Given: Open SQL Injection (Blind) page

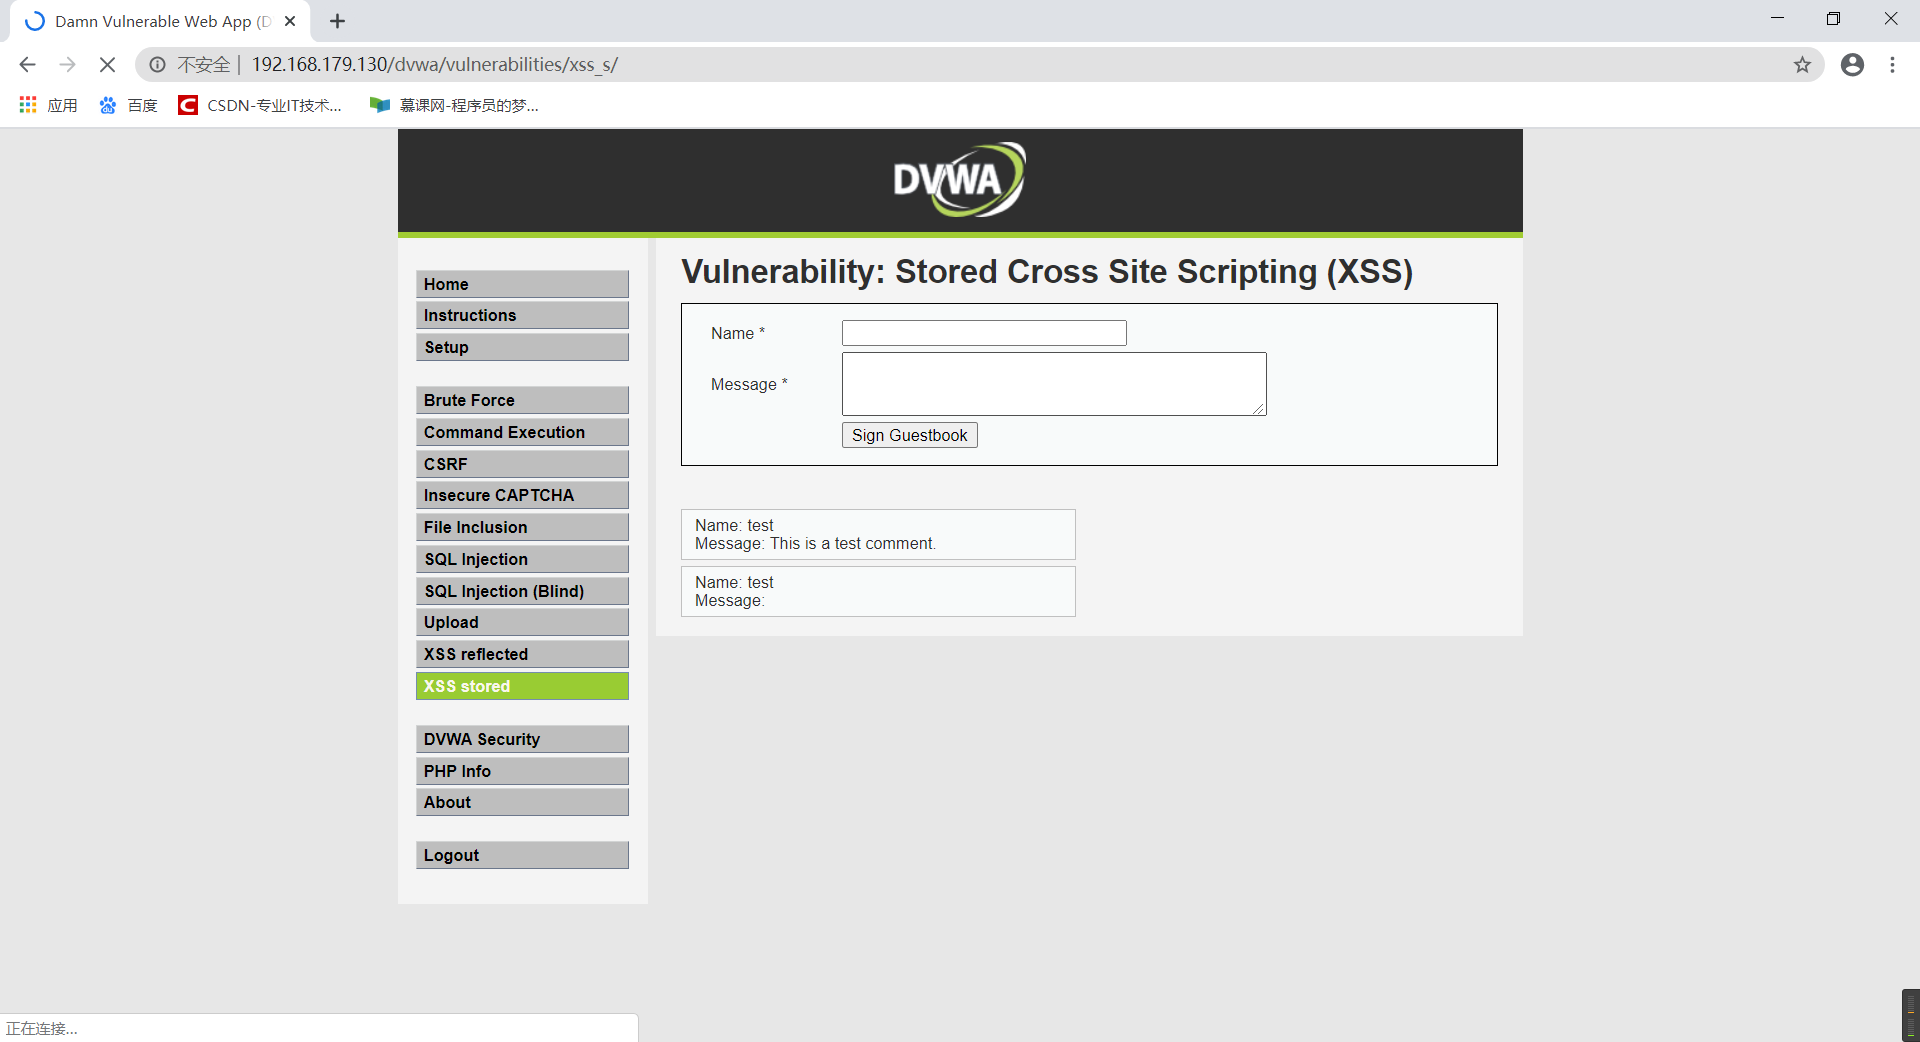Looking at the screenshot, I should tap(522, 591).
